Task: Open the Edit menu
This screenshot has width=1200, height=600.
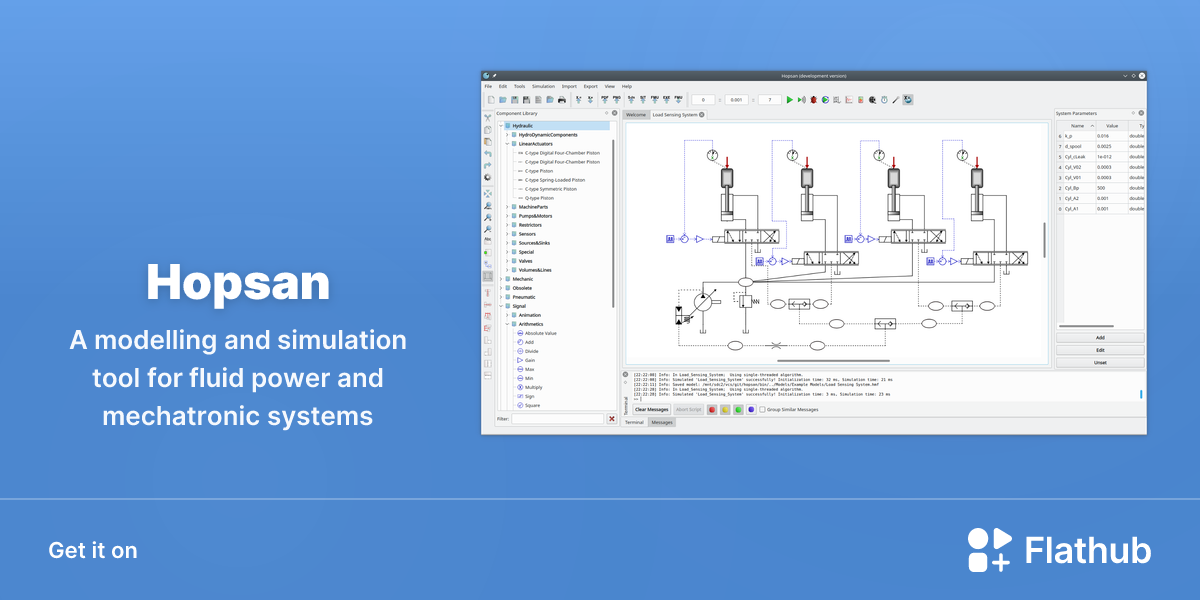Action: [503, 86]
